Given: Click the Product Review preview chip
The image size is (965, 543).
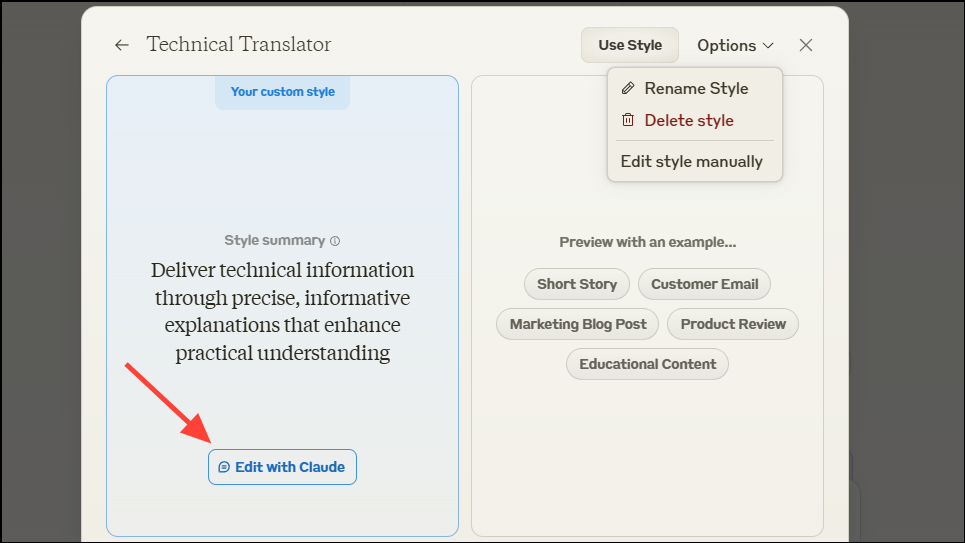Looking at the screenshot, I should coord(733,324).
